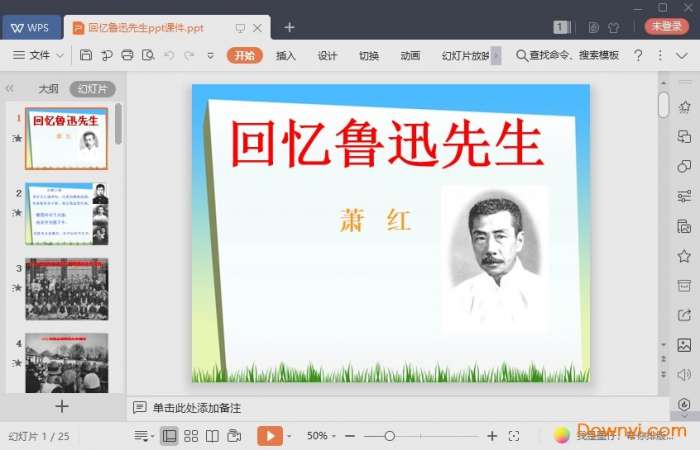
Task: Click the author text 萧红
Action: click(375, 221)
